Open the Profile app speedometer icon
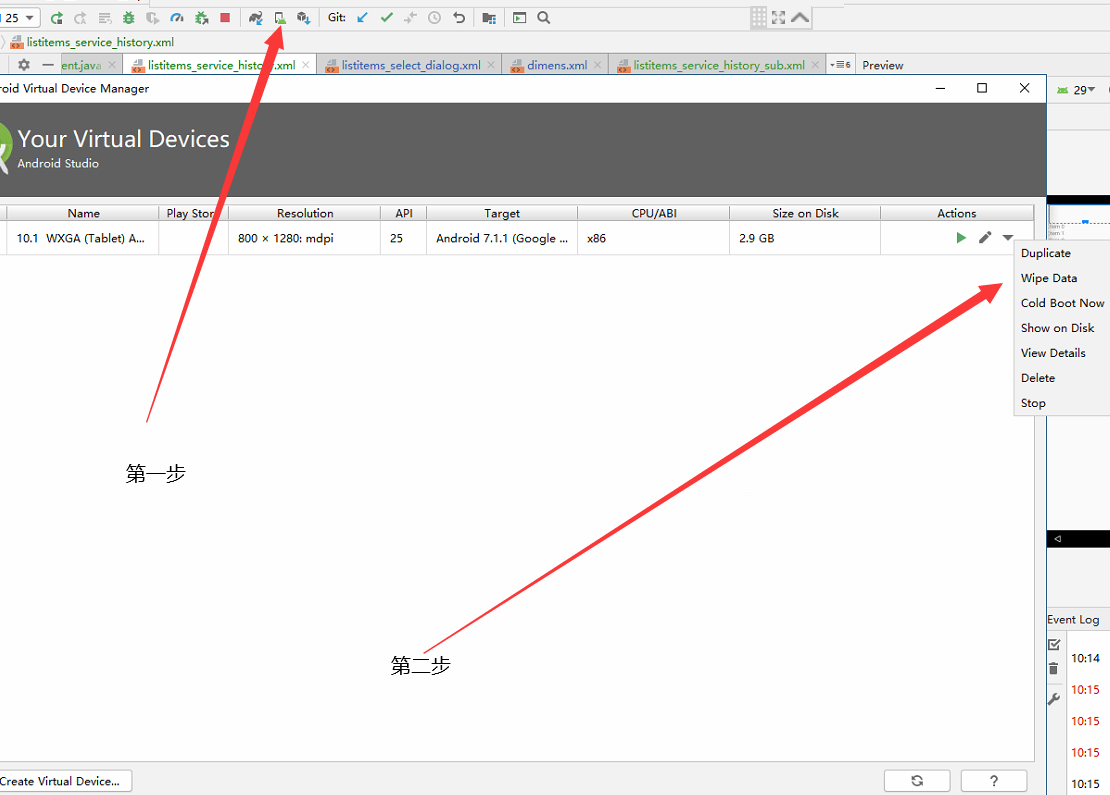Screen dimensions: 1110x795 click(177, 18)
